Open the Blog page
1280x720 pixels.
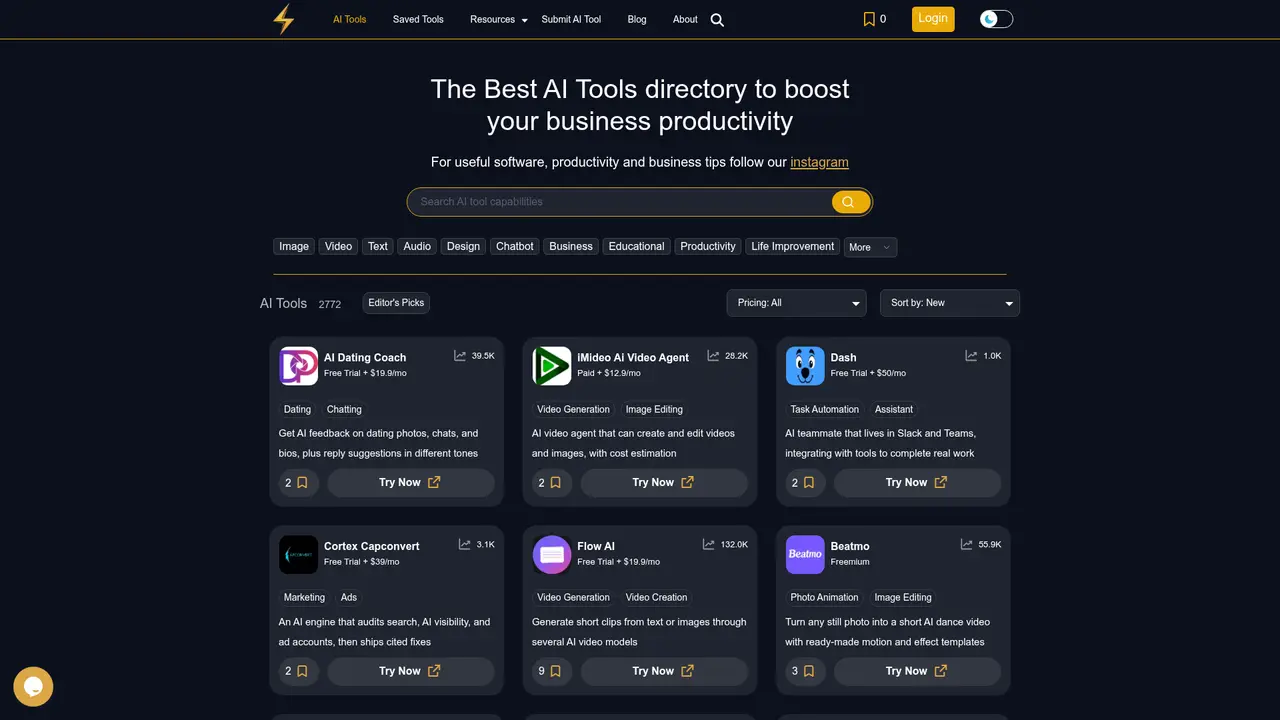tap(637, 19)
